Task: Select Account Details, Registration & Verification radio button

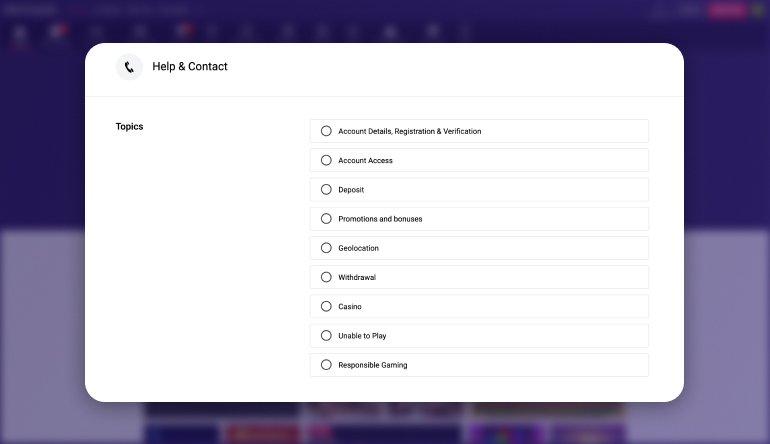Action: coord(326,131)
